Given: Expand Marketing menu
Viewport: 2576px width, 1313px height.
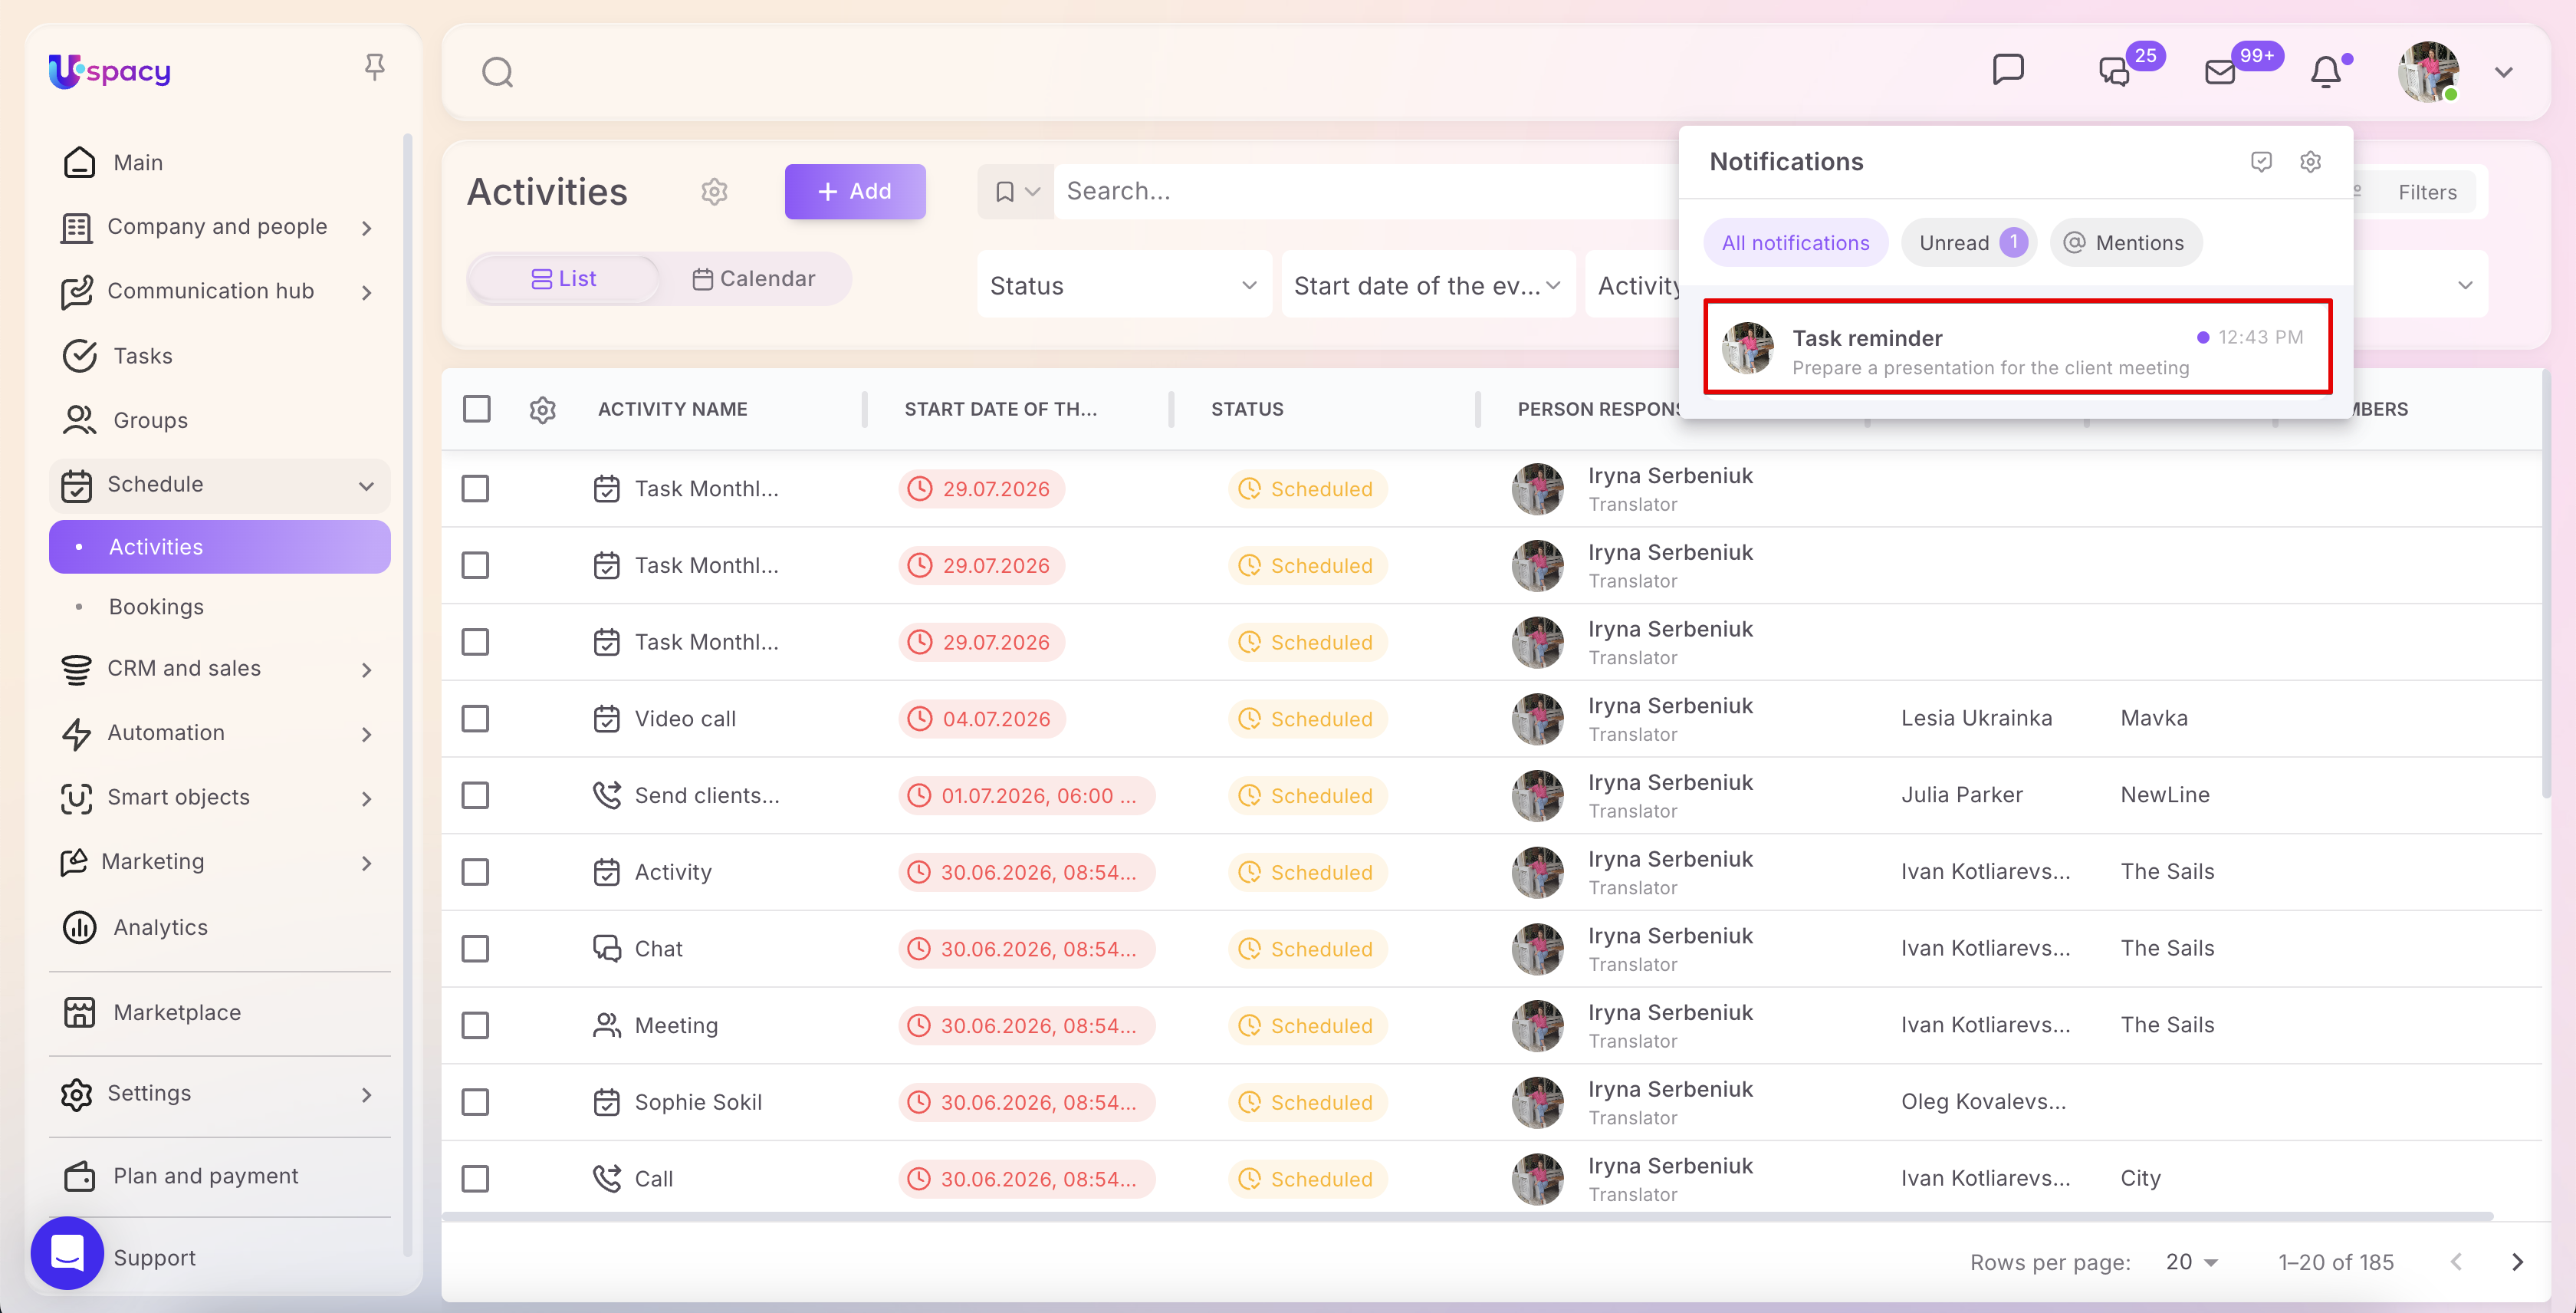Looking at the screenshot, I should (219, 862).
